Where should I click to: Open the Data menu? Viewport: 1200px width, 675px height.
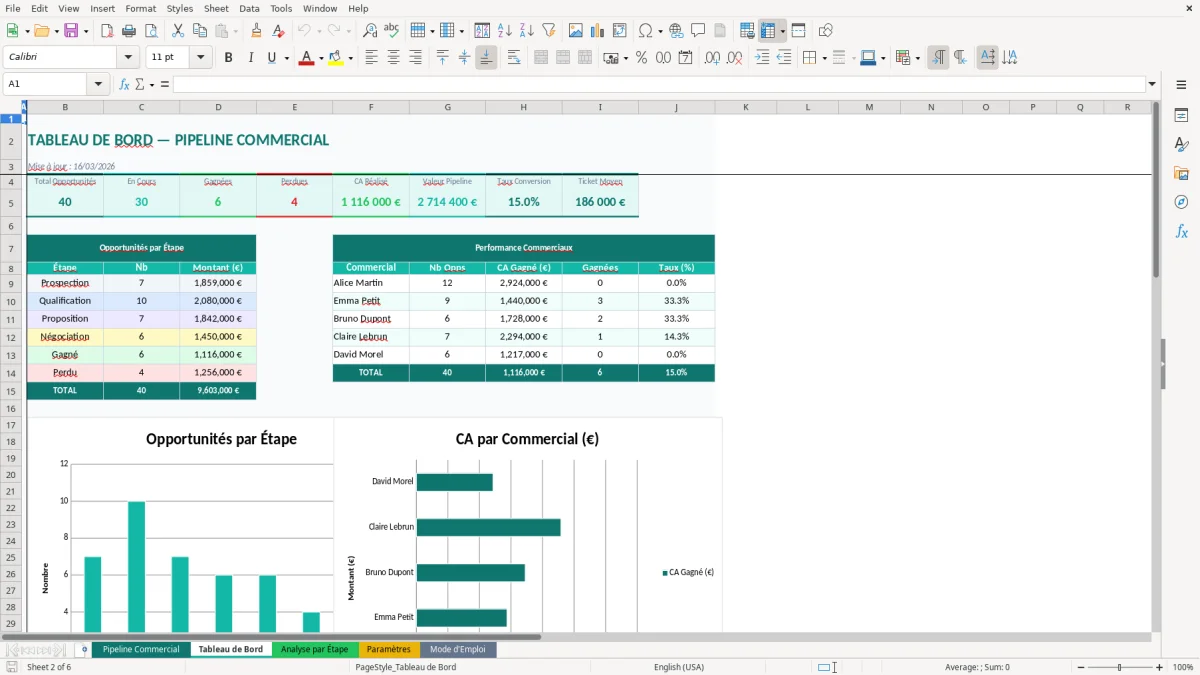[249, 8]
